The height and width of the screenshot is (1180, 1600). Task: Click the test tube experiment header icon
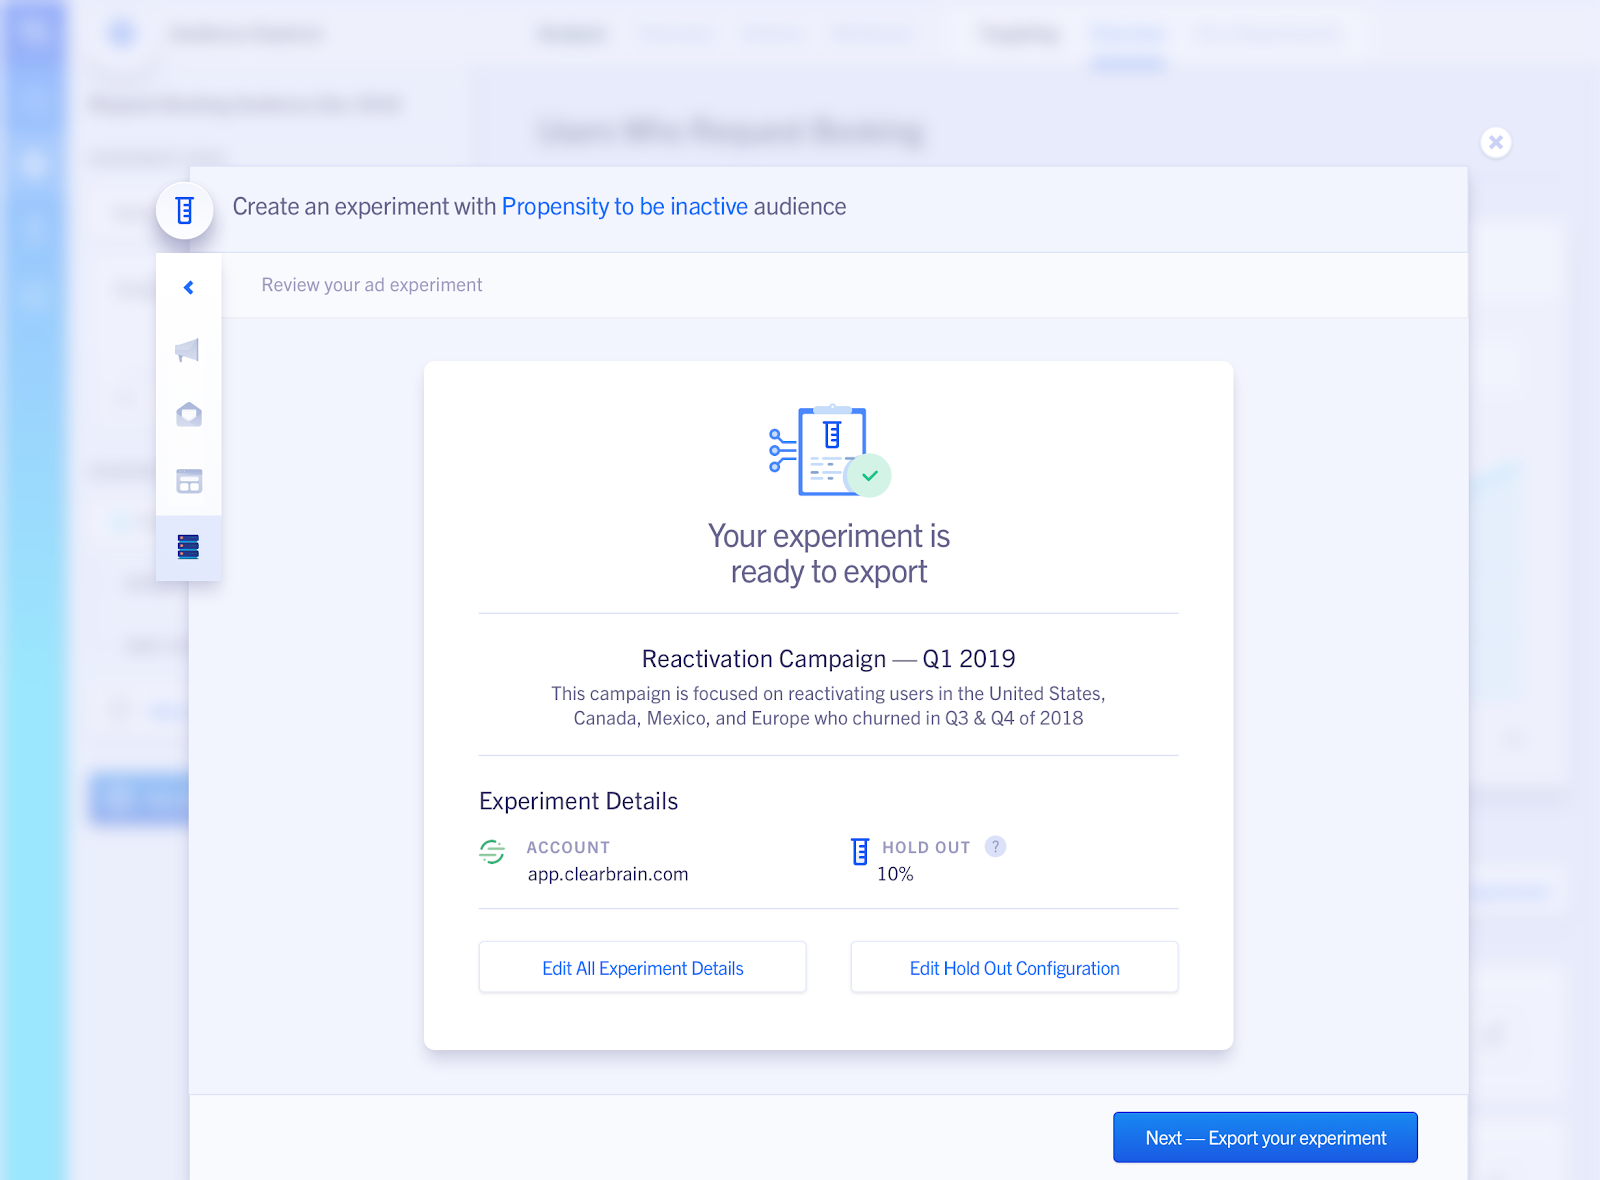pyautogui.click(x=185, y=211)
